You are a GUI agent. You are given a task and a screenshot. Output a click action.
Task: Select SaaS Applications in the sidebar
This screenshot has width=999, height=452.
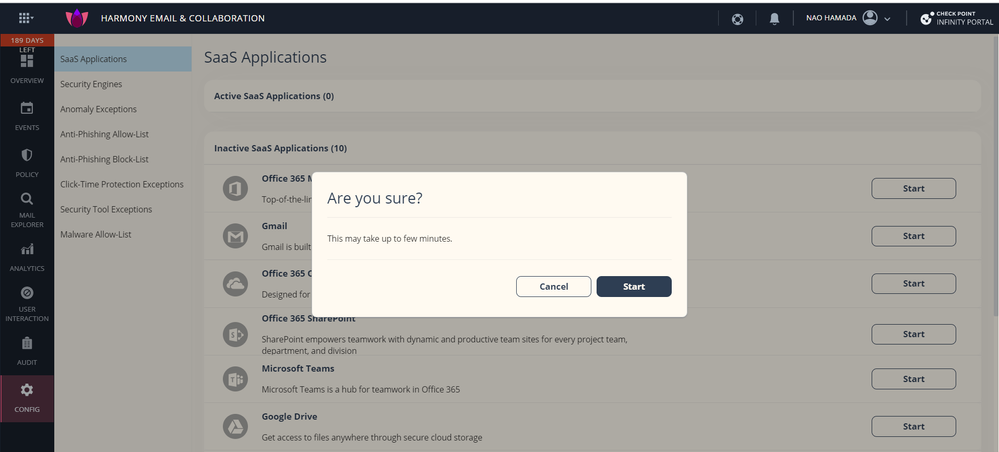click(123, 59)
